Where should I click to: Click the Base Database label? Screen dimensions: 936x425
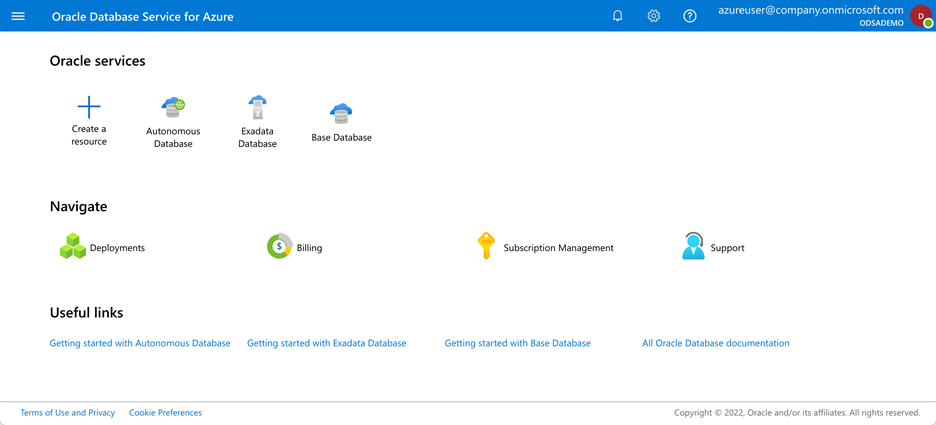tap(341, 137)
